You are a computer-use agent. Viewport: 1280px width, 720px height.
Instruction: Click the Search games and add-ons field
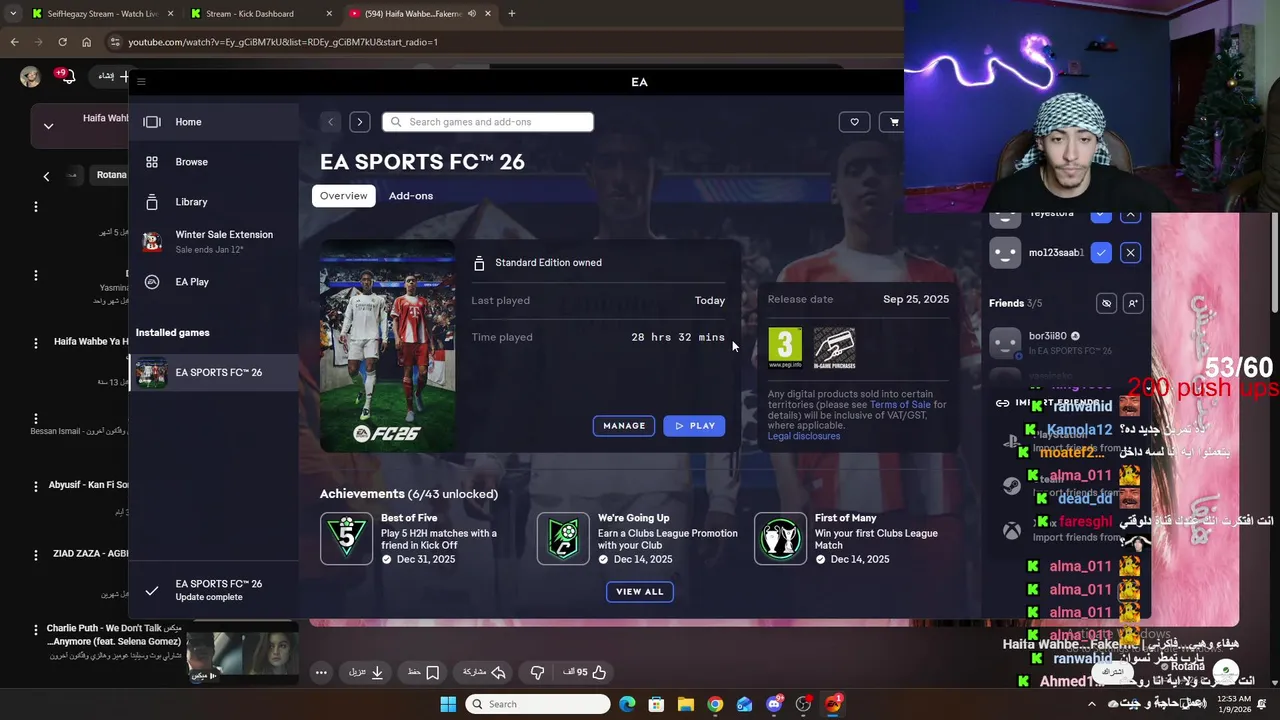click(x=487, y=122)
